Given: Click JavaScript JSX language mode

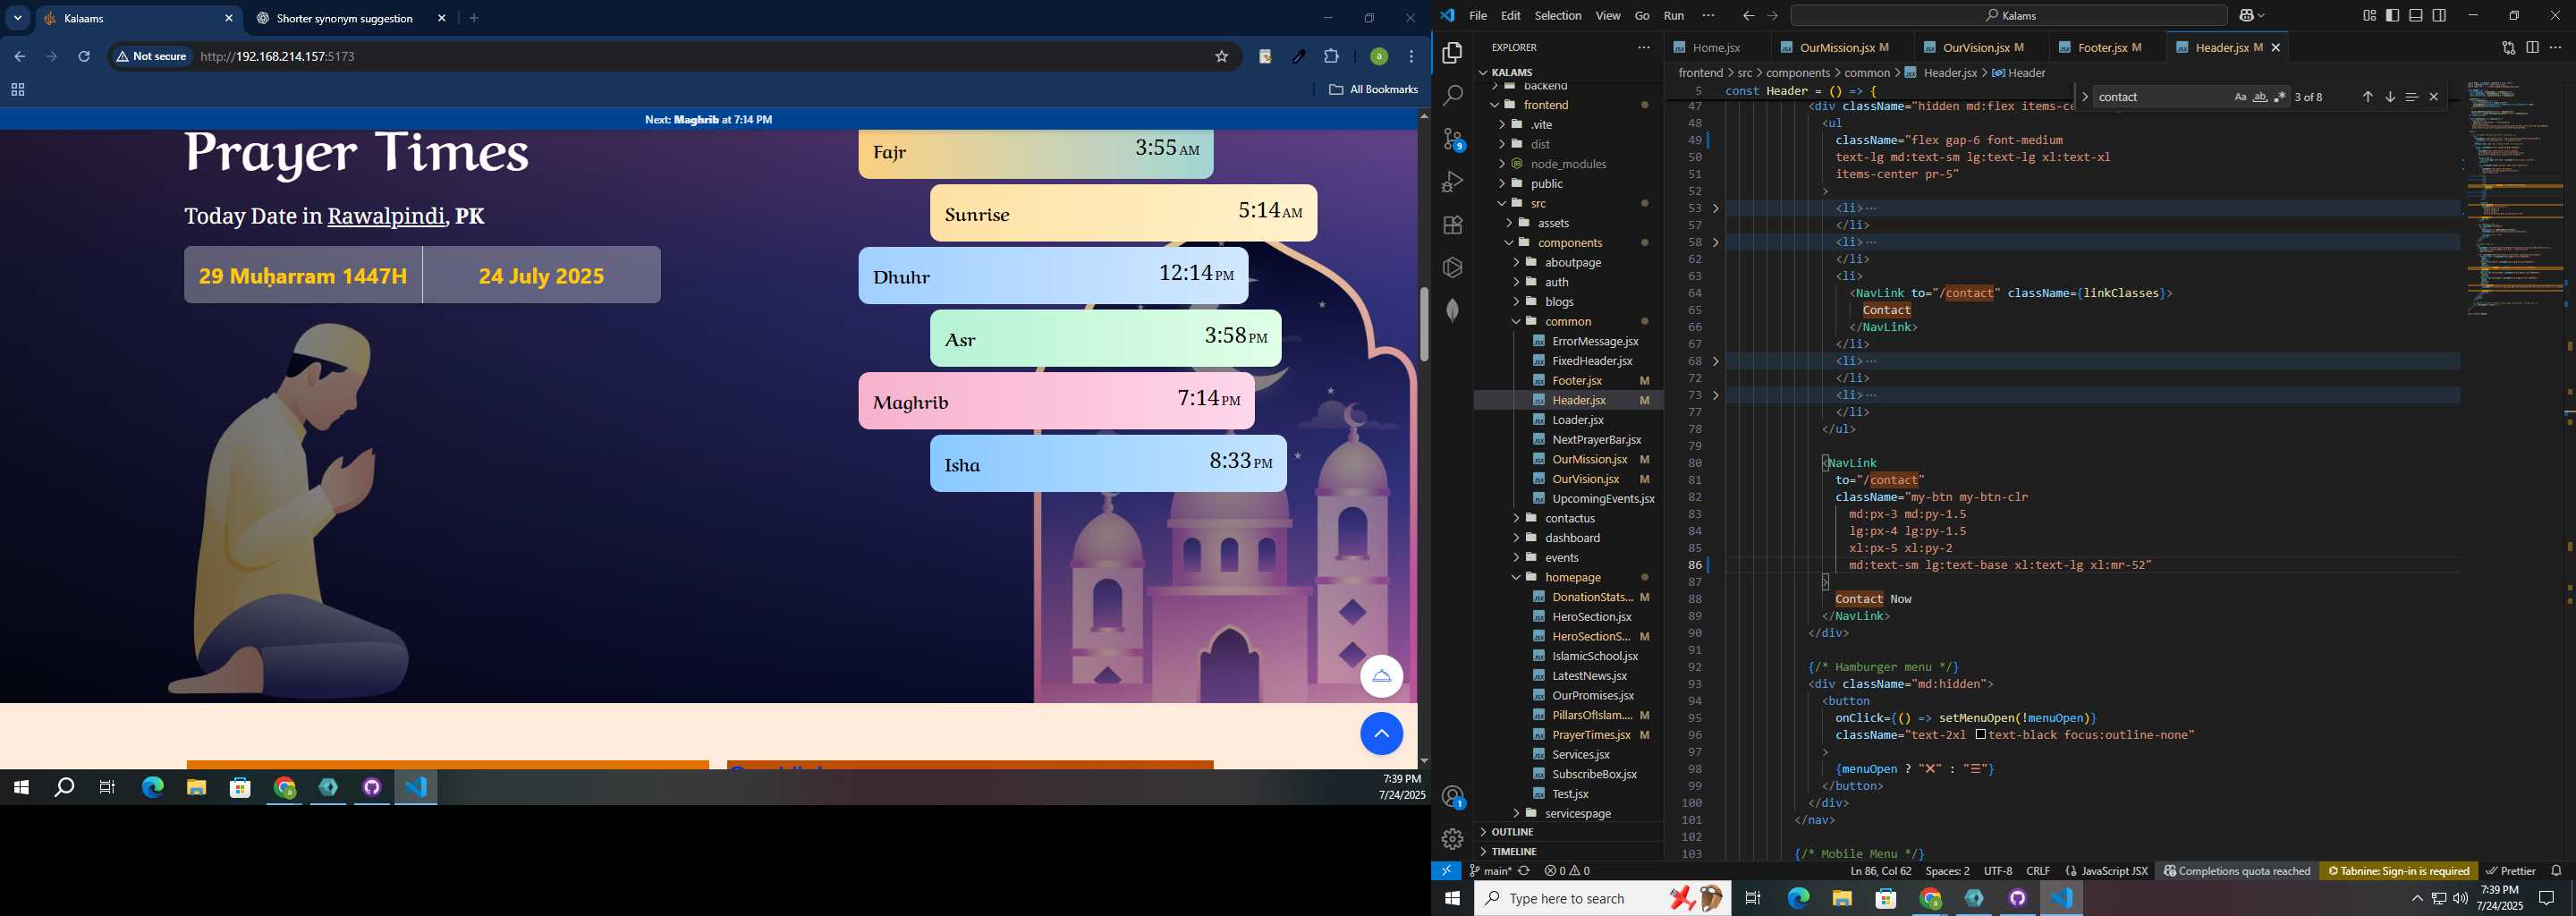Looking at the screenshot, I should click(x=2106, y=871).
